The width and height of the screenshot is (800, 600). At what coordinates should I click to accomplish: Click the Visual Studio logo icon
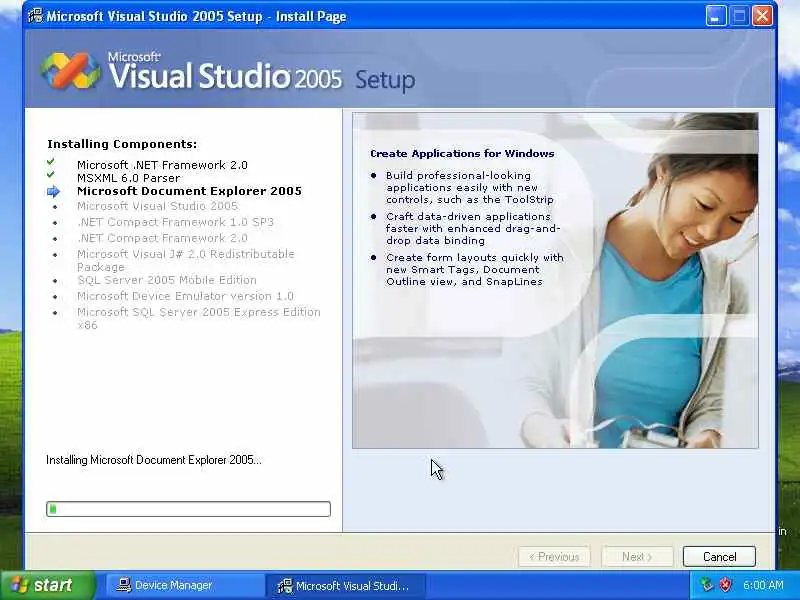(70, 70)
